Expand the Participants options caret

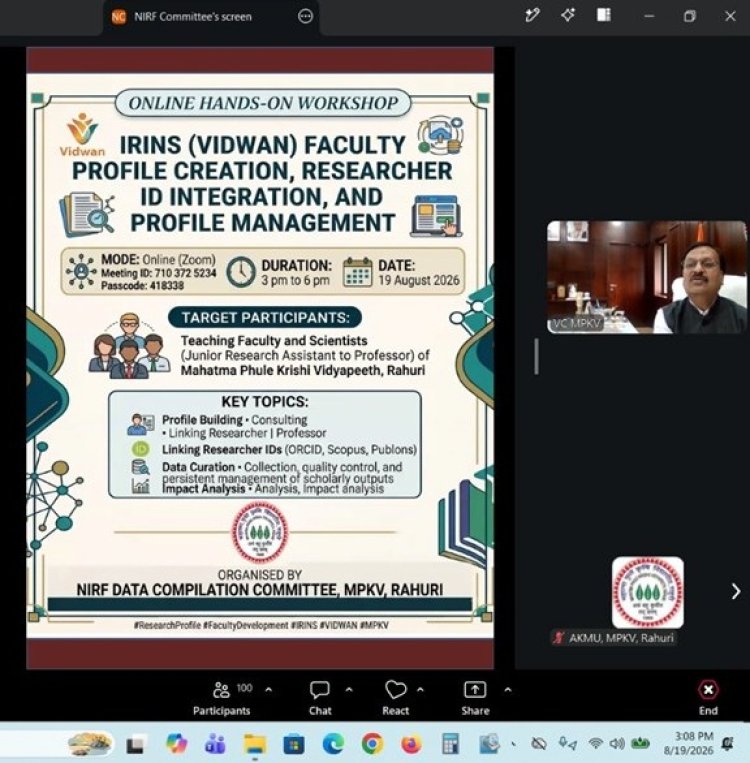click(x=268, y=690)
